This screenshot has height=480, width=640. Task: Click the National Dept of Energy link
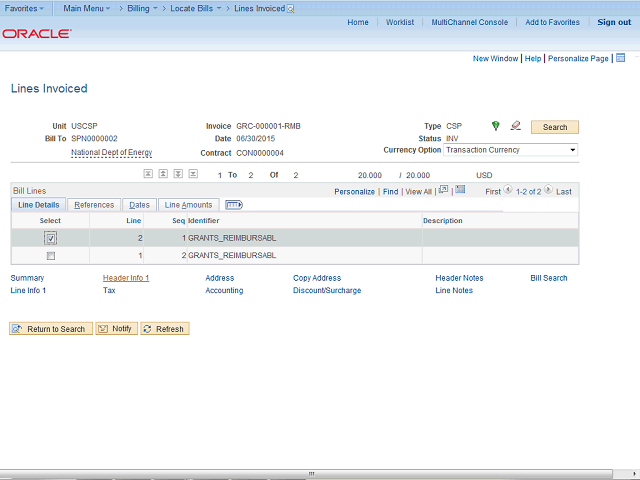[x=111, y=153]
